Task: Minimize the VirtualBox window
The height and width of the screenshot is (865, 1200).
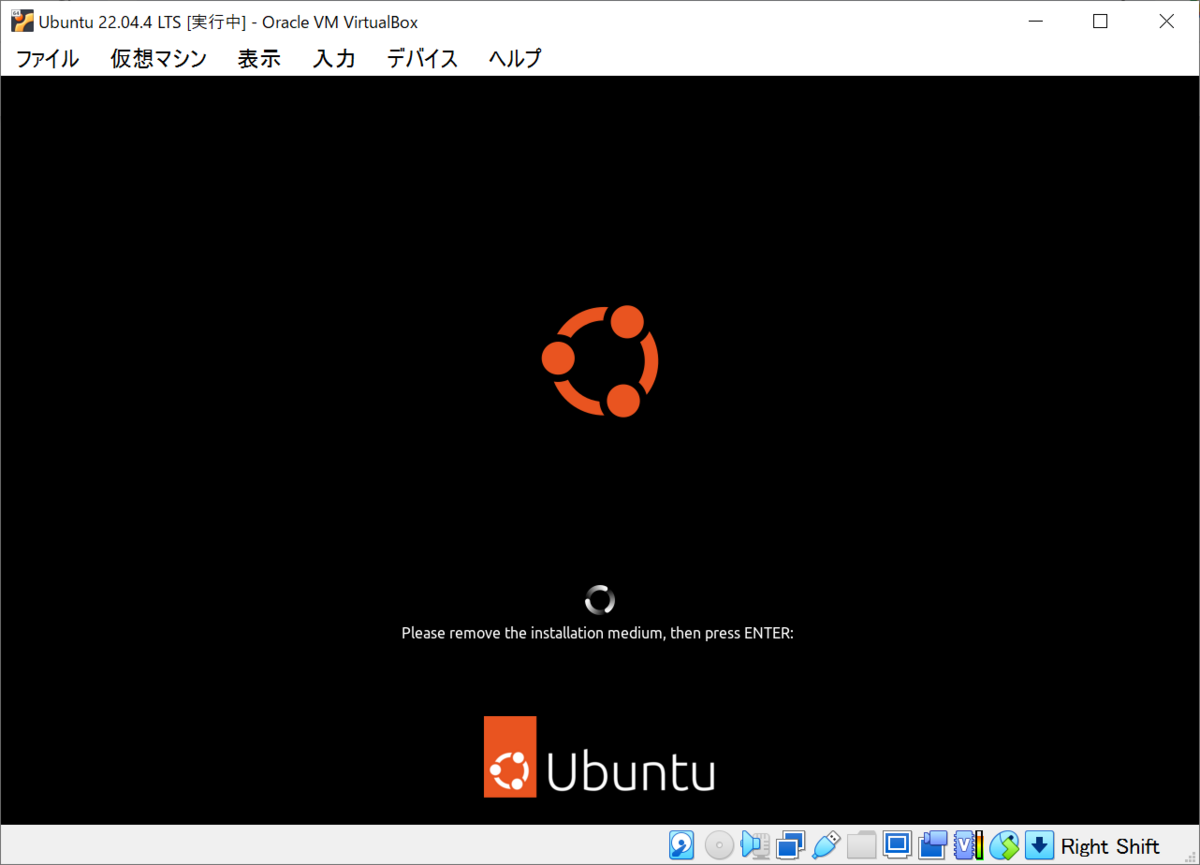Action: click(x=1037, y=21)
